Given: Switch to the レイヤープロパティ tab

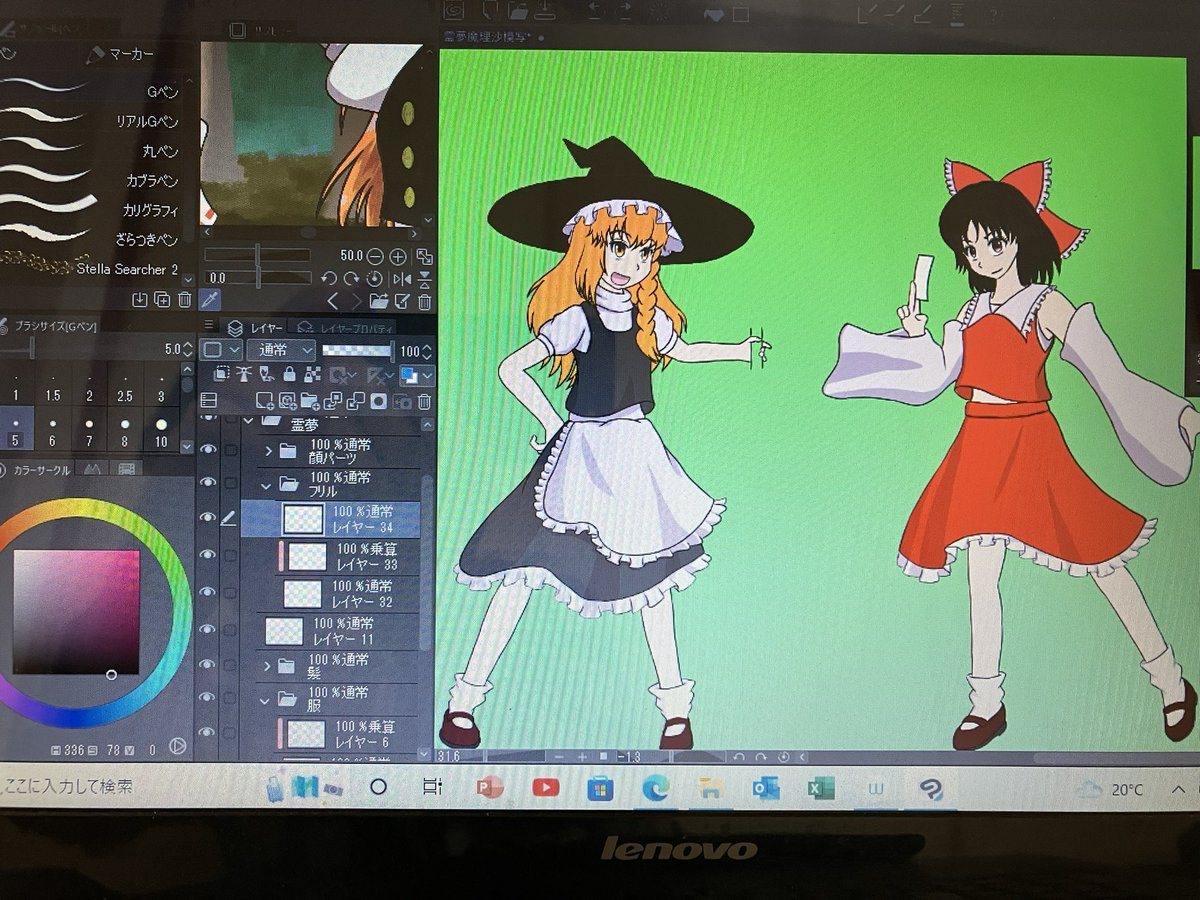Looking at the screenshot, I should pyautogui.click(x=342, y=328).
